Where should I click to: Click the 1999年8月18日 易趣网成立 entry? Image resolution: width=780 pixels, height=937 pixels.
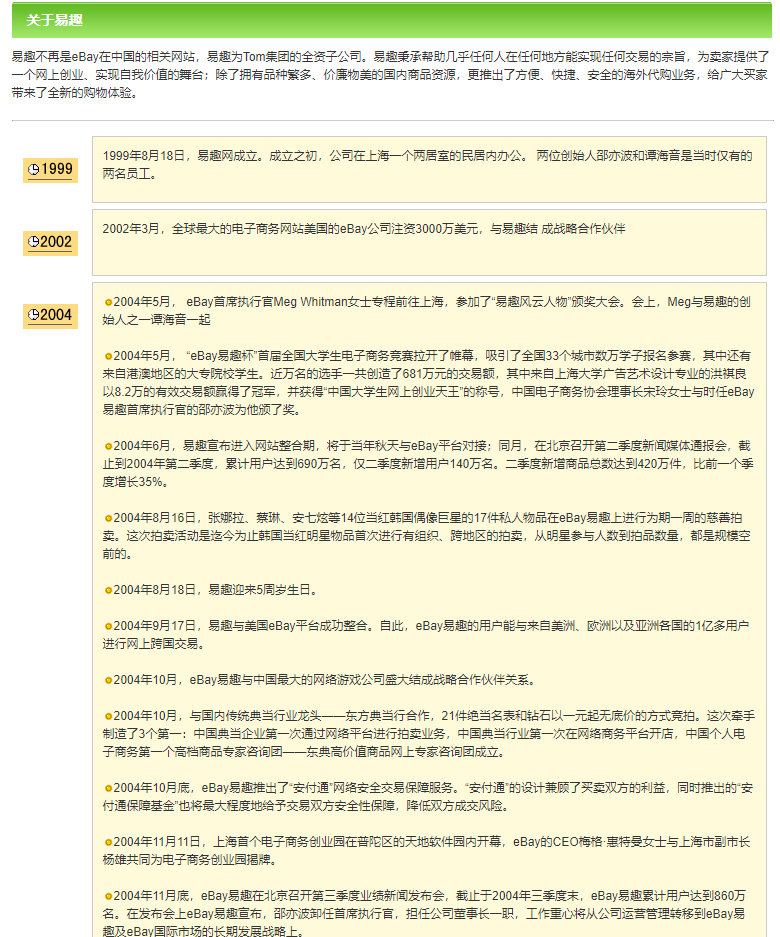point(427,165)
